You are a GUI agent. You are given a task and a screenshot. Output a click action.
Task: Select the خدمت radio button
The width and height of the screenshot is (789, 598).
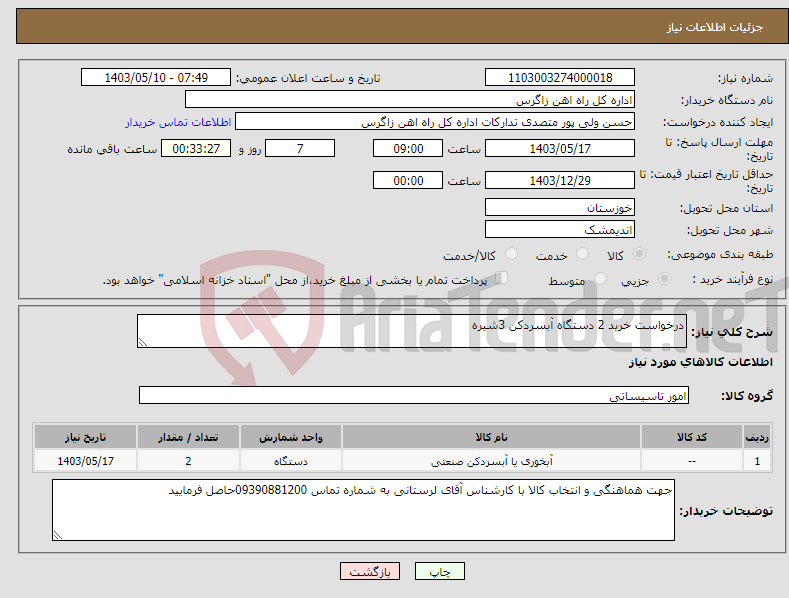[x=582, y=254]
